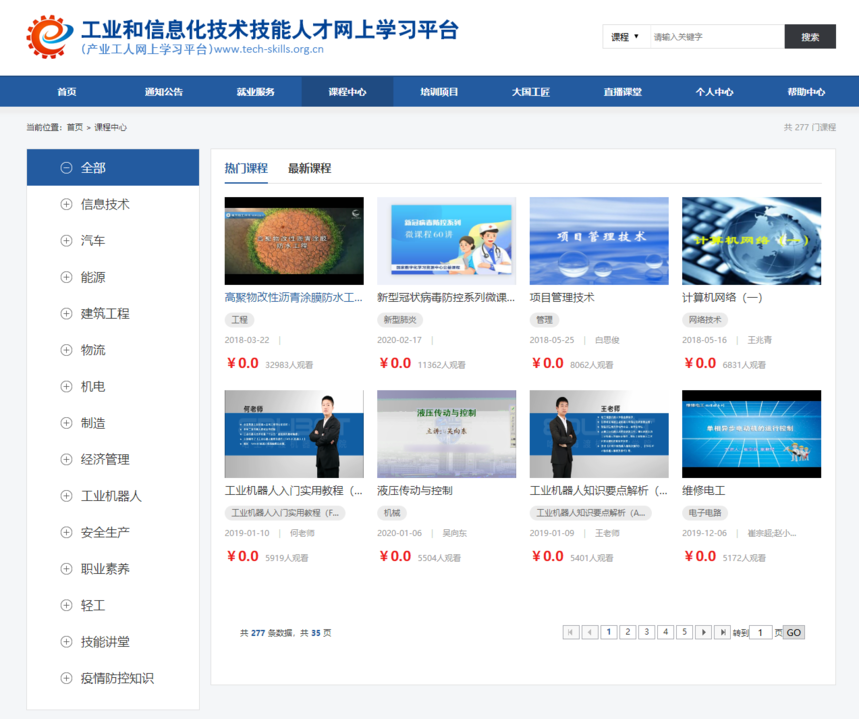This screenshot has width=859, height=719.
Task: Switch to the 最新课程 tab
Action: [x=310, y=168]
